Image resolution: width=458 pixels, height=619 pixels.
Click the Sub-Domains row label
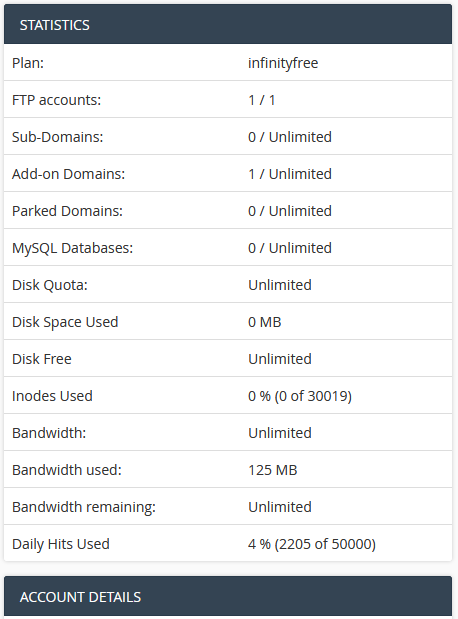(58, 137)
